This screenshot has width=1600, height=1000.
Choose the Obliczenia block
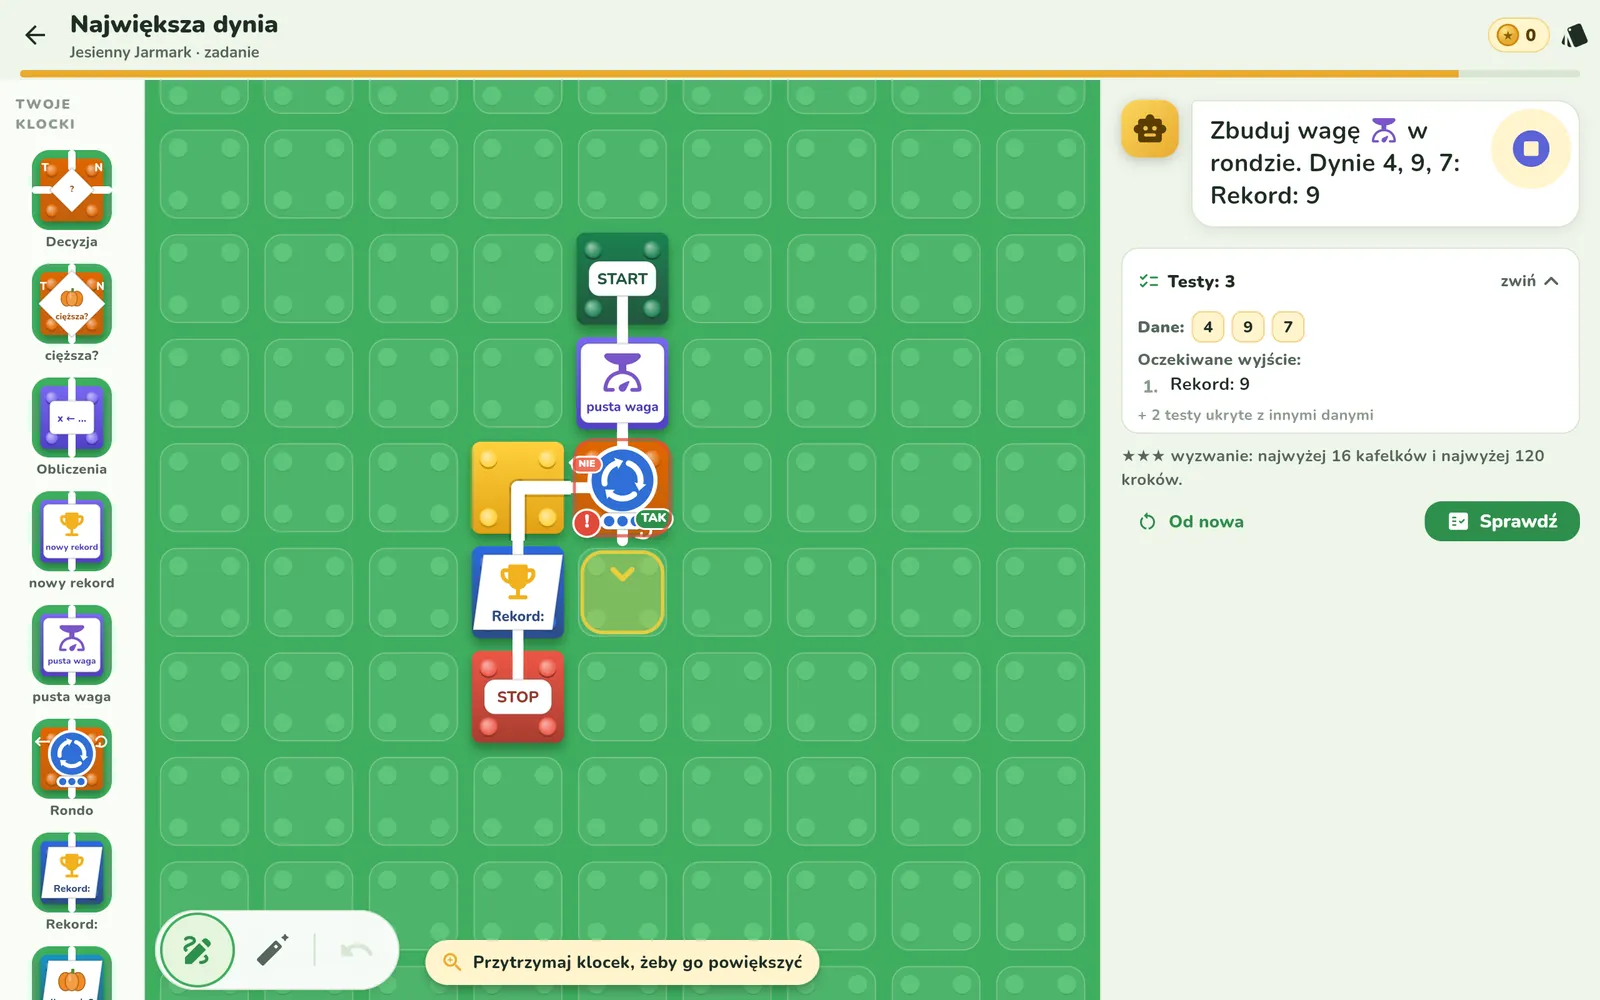[71, 418]
